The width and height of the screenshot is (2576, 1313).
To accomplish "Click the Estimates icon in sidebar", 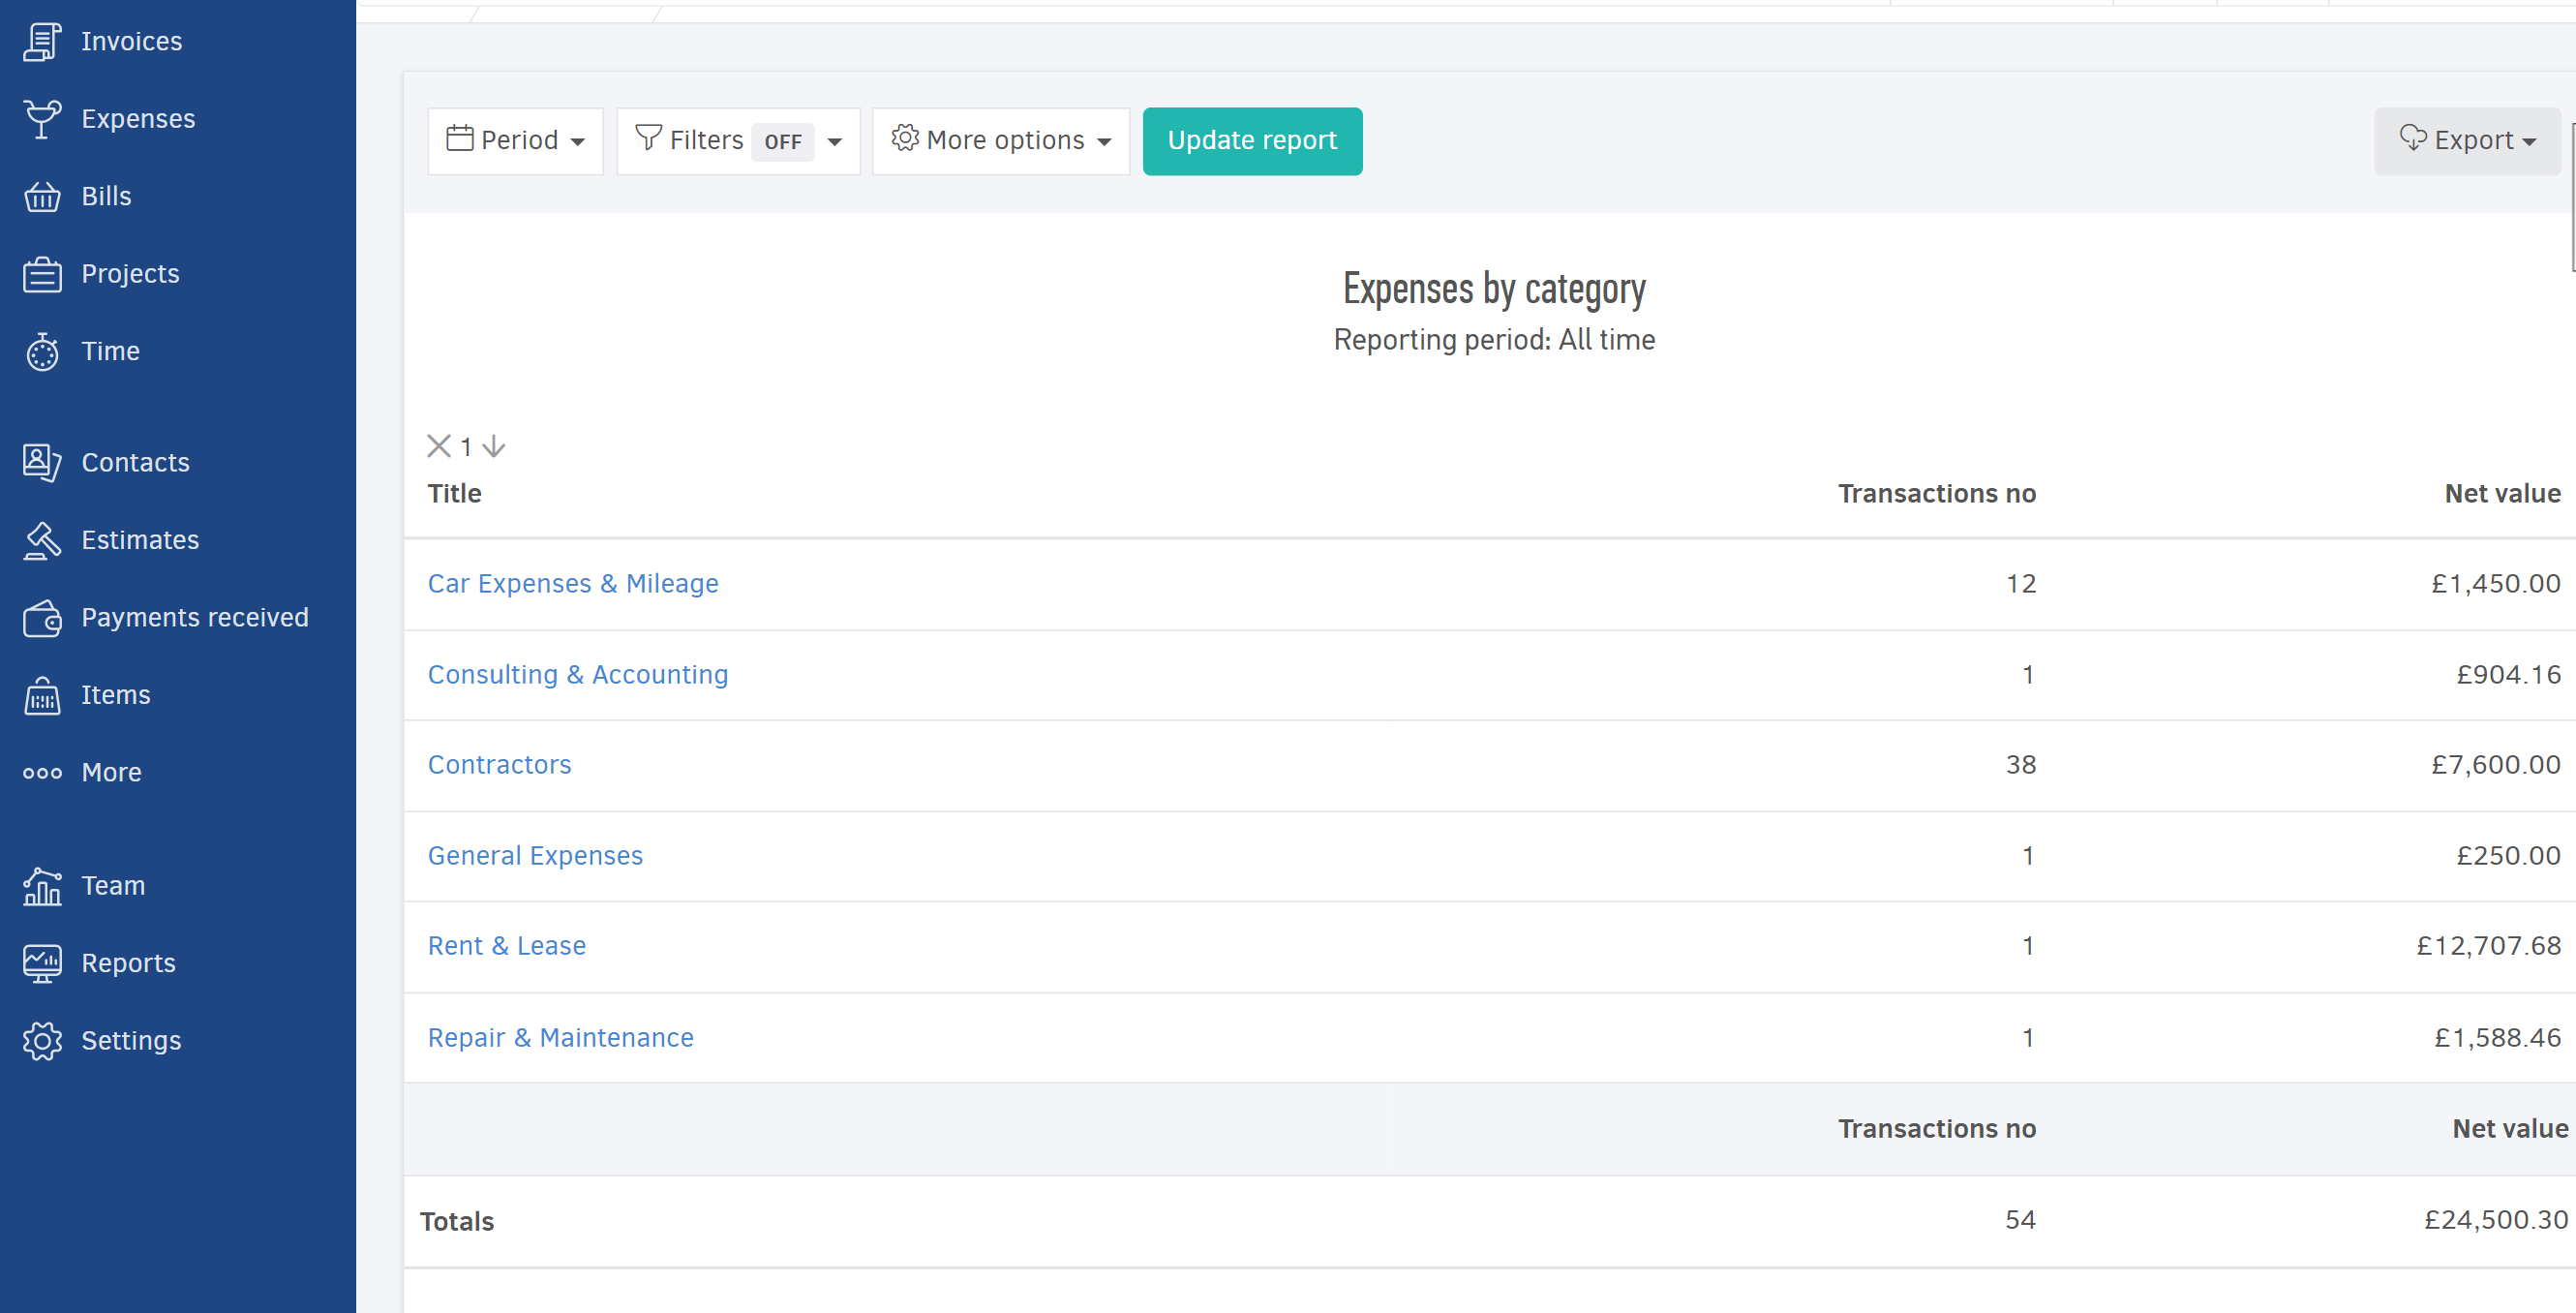I will pyautogui.click(x=40, y=539).
